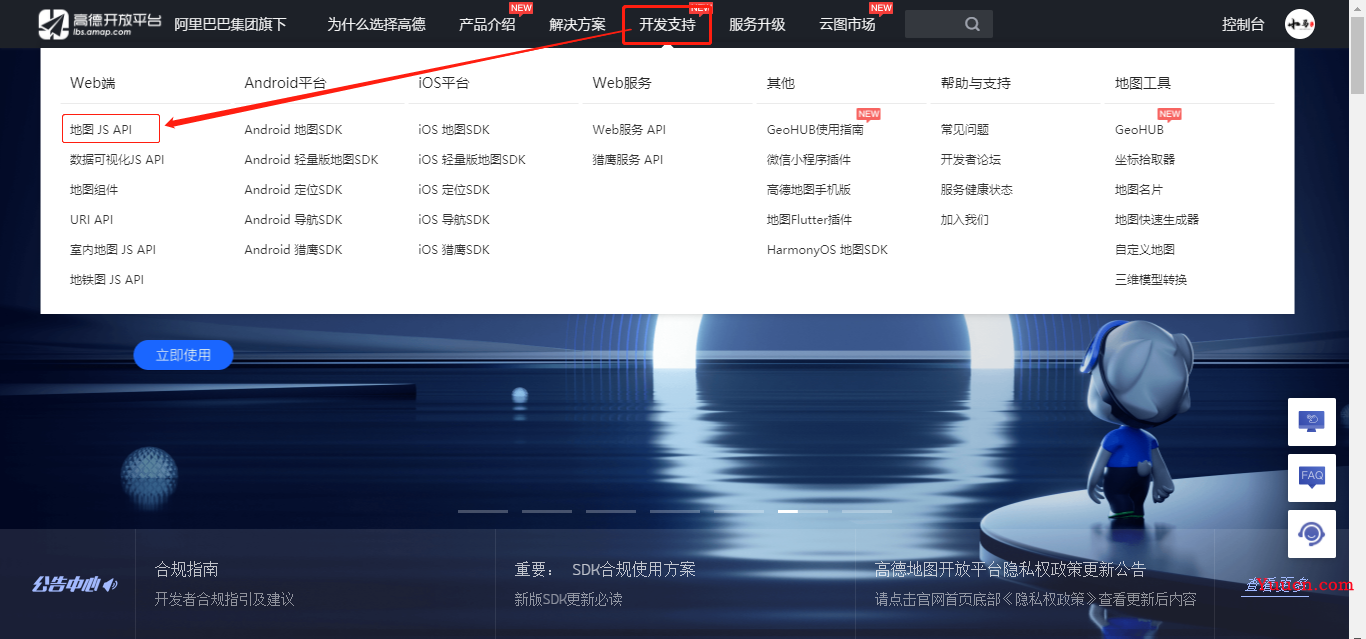
Task: Click the 公告中心 announcement icon
Action: pyautogui.click(x=75, y=584)
